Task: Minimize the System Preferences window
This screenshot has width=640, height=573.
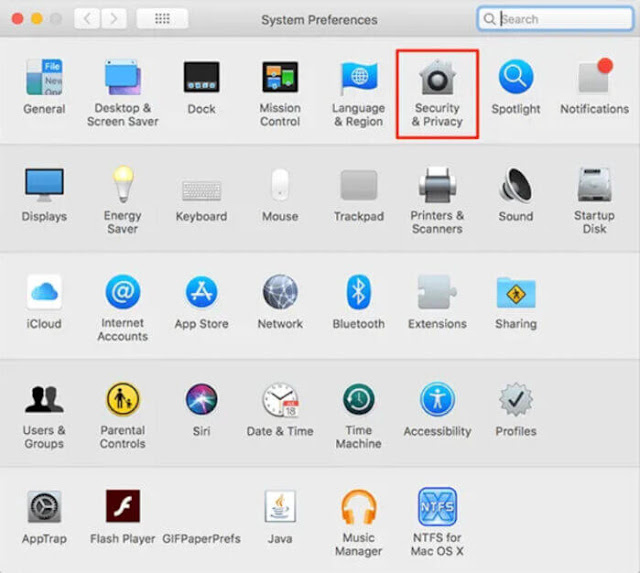Action: [x=37, y=19]
